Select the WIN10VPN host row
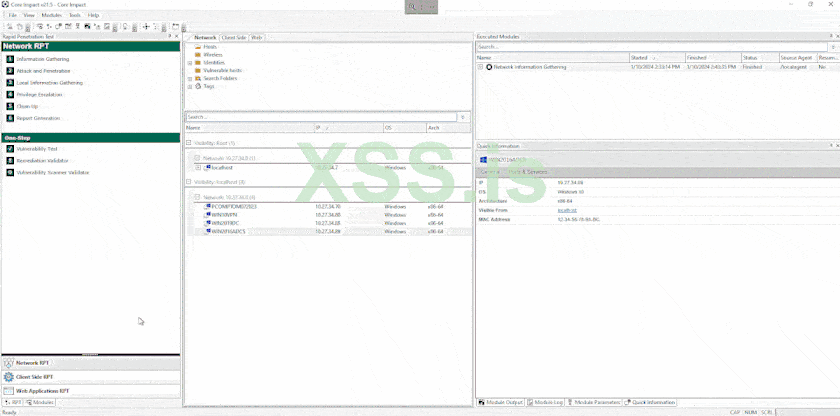This screenshot has height=416, width=840. click(x=328, y=215)
